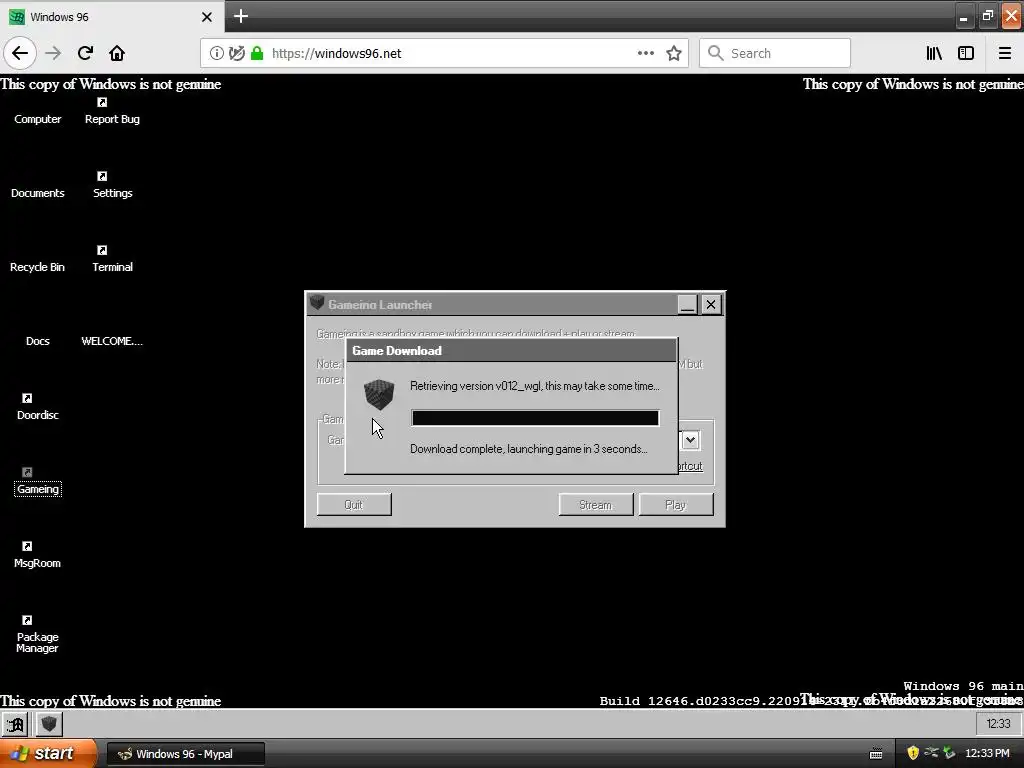Click the XP Start button
The height and width of the screenshot is (768, 1024).
pyautogui.click(x=47, y=754)
